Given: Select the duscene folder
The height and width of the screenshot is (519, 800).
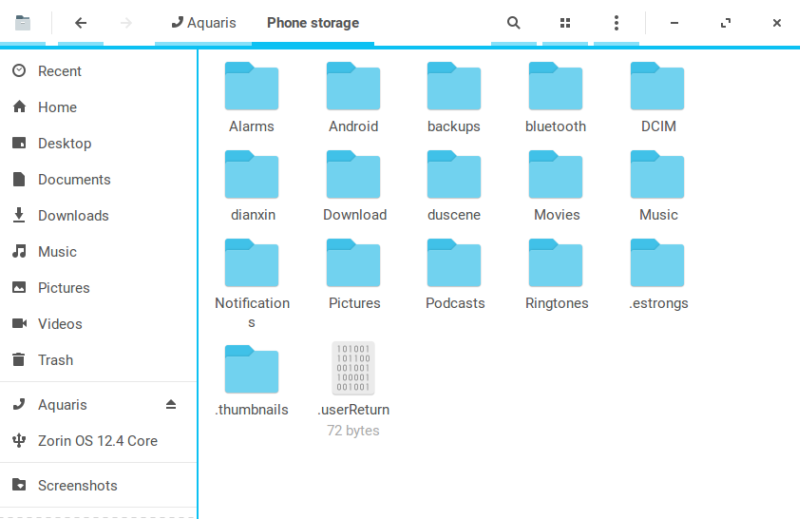Looking at the screenshot, I should [454, 186].
